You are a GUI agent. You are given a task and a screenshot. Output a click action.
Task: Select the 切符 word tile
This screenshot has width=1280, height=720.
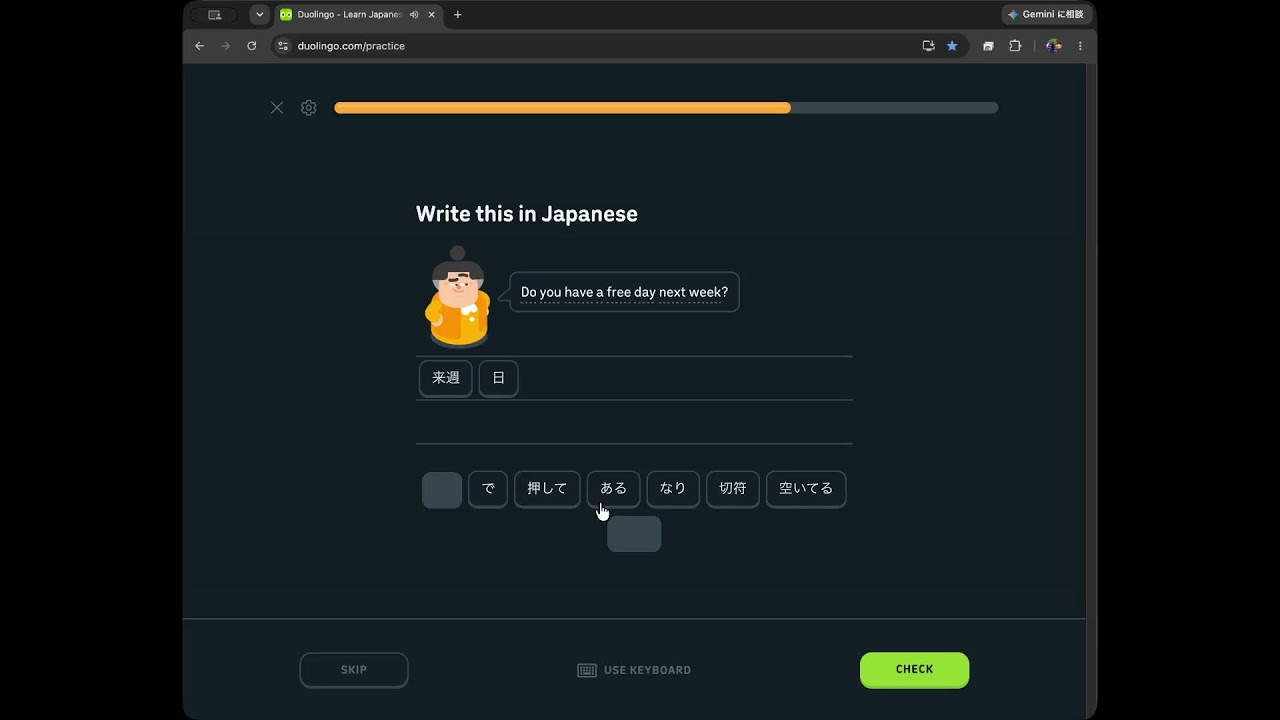point(733,489)
